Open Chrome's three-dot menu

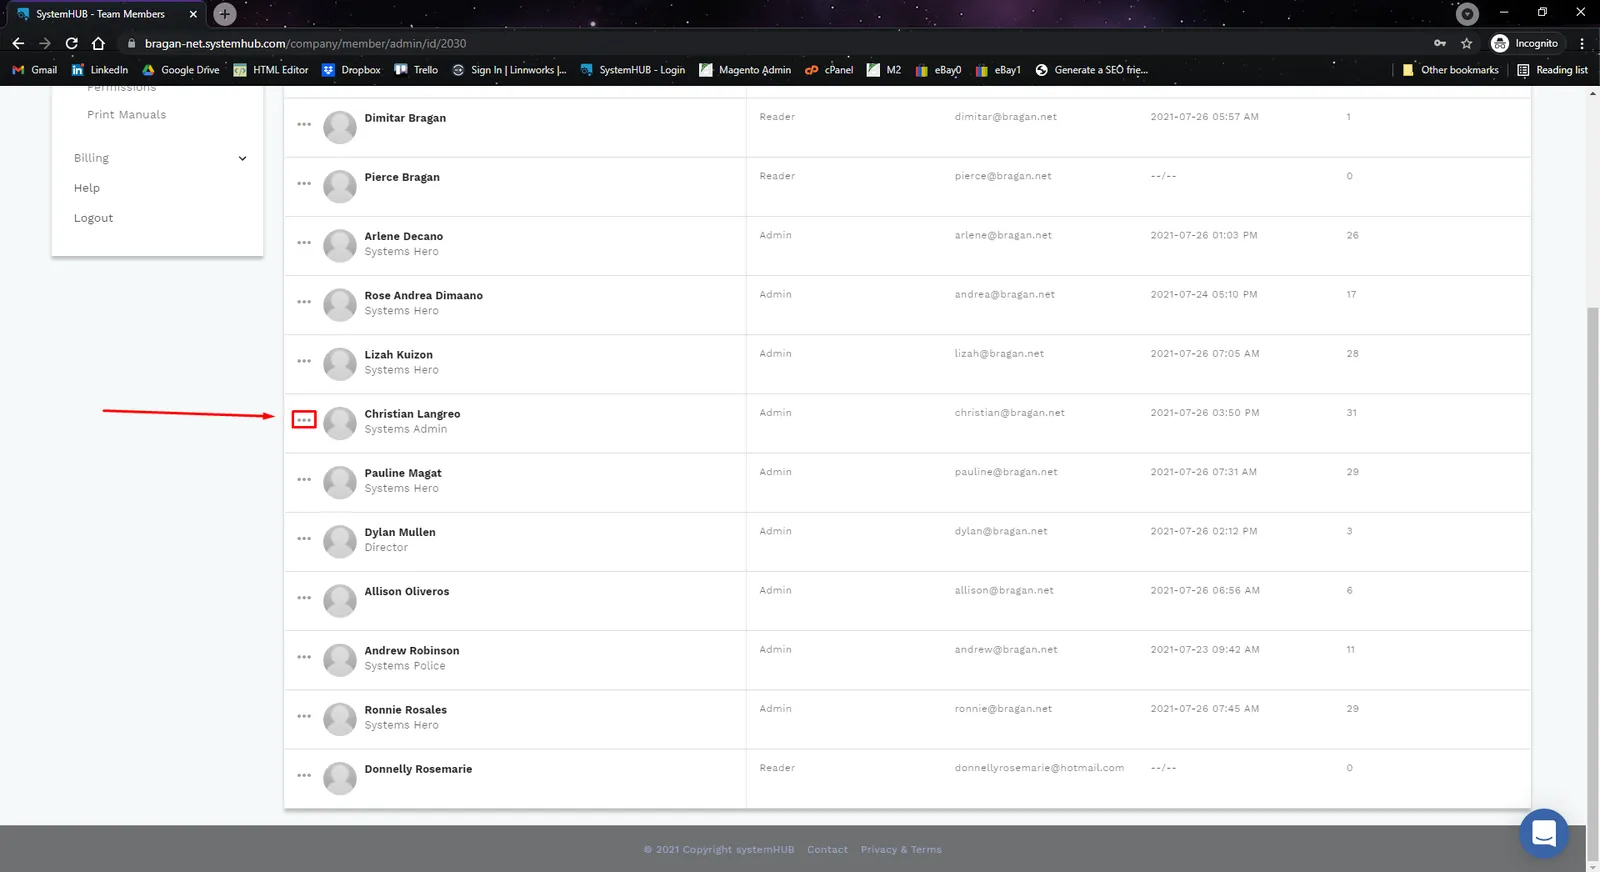click(x=1582, y=43)
